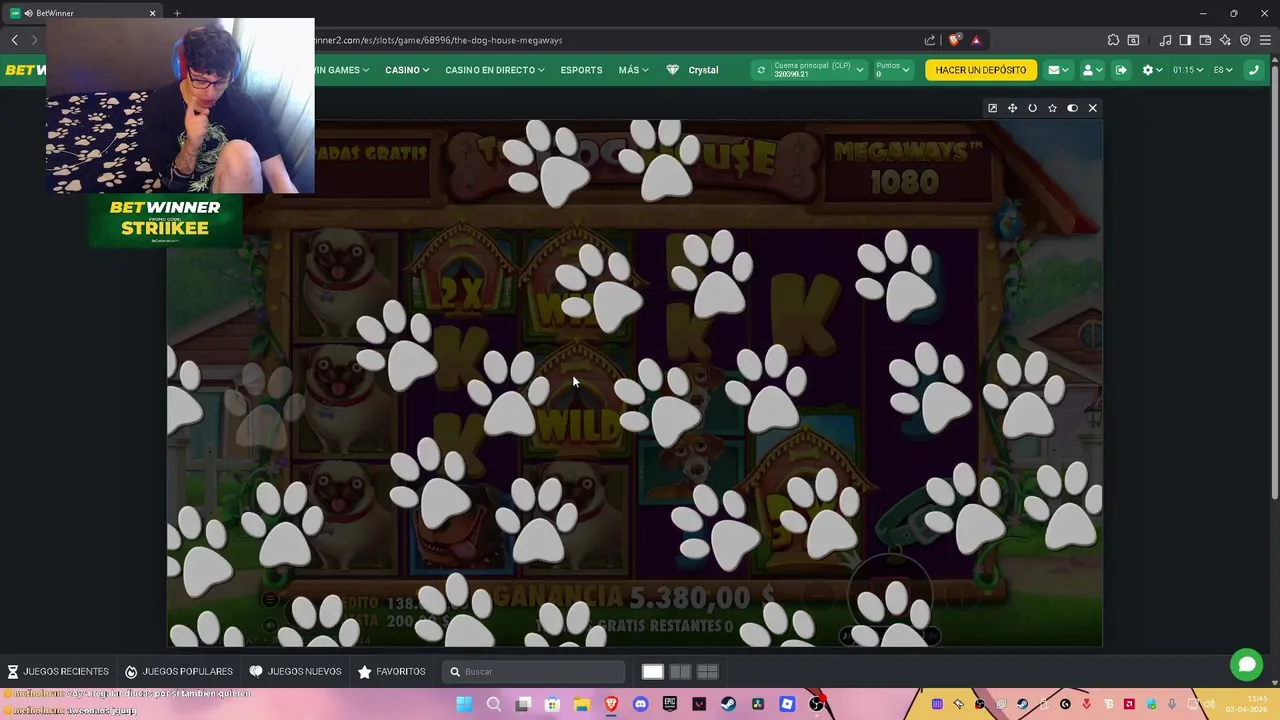Add the game to favorites star

[x=1052, y=108]
